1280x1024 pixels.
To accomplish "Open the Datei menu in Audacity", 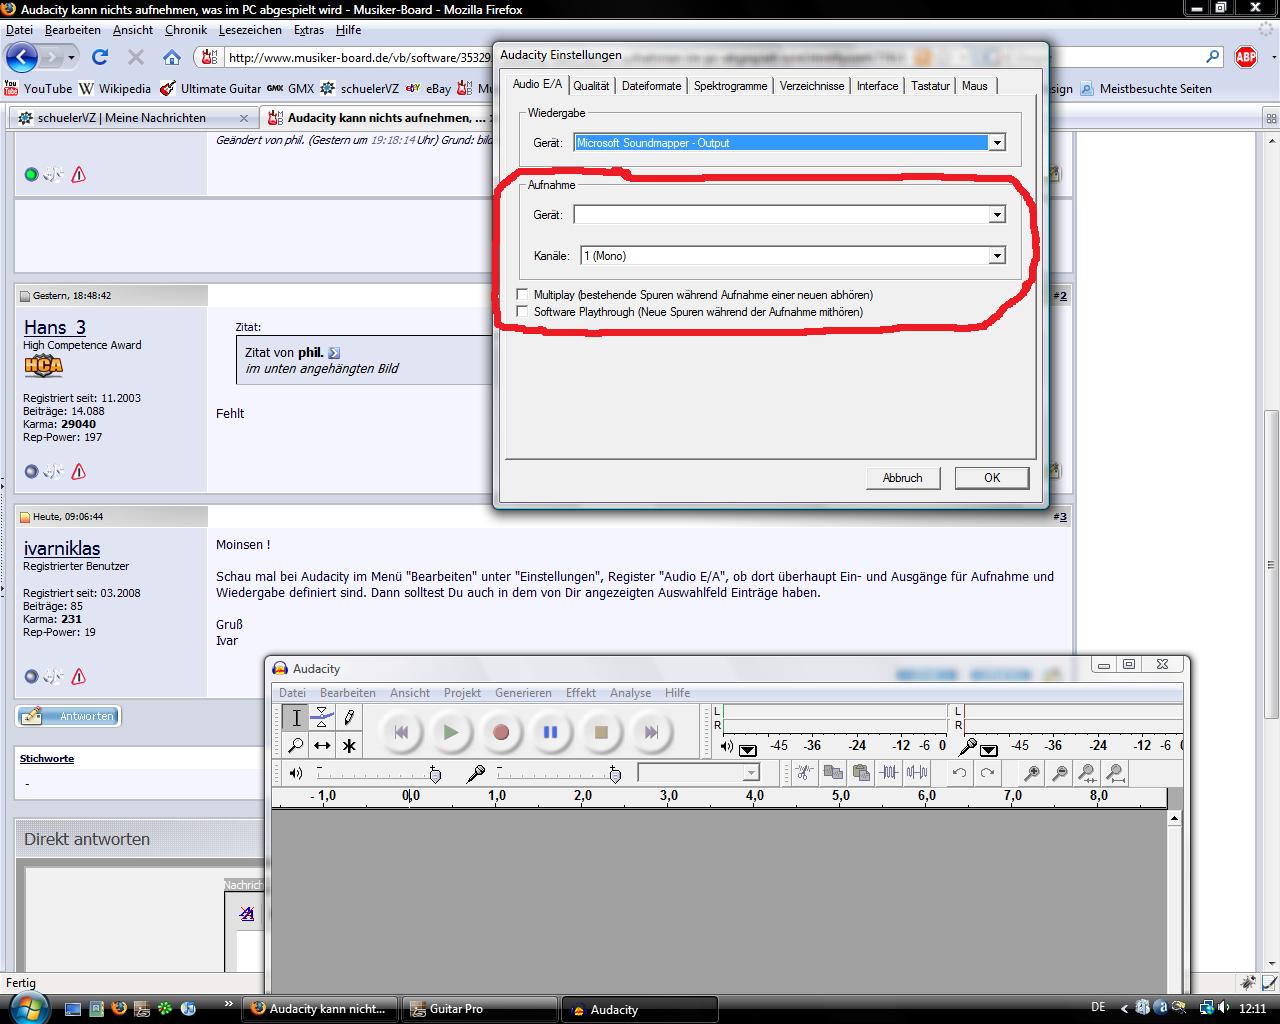I will (292, 693).
